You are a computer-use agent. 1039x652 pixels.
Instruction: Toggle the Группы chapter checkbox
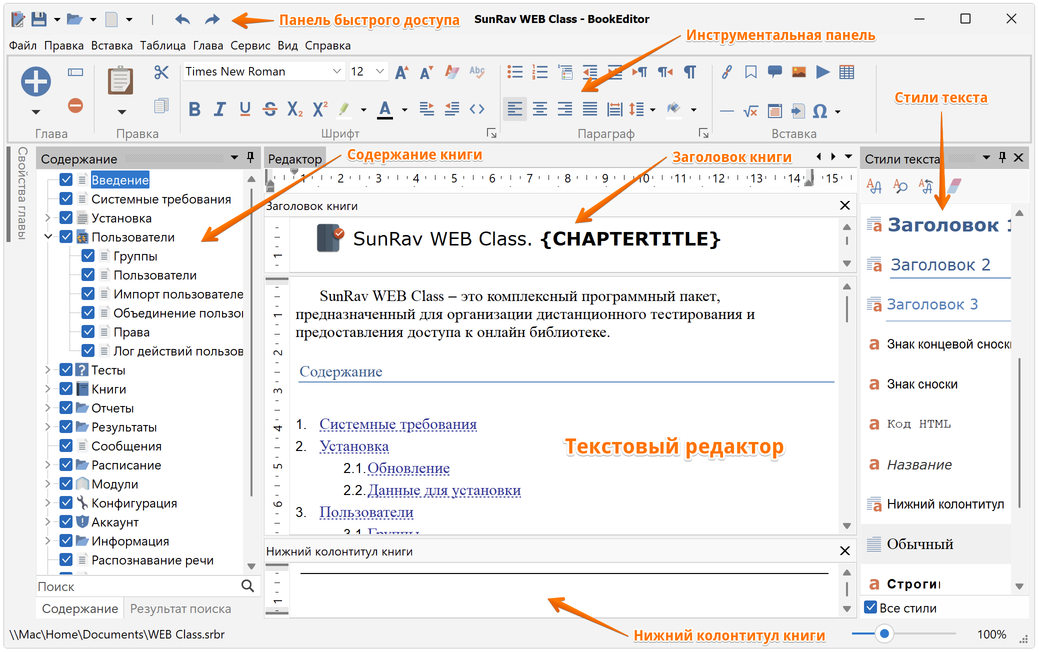pyautogui.click(x=88, y=256)
